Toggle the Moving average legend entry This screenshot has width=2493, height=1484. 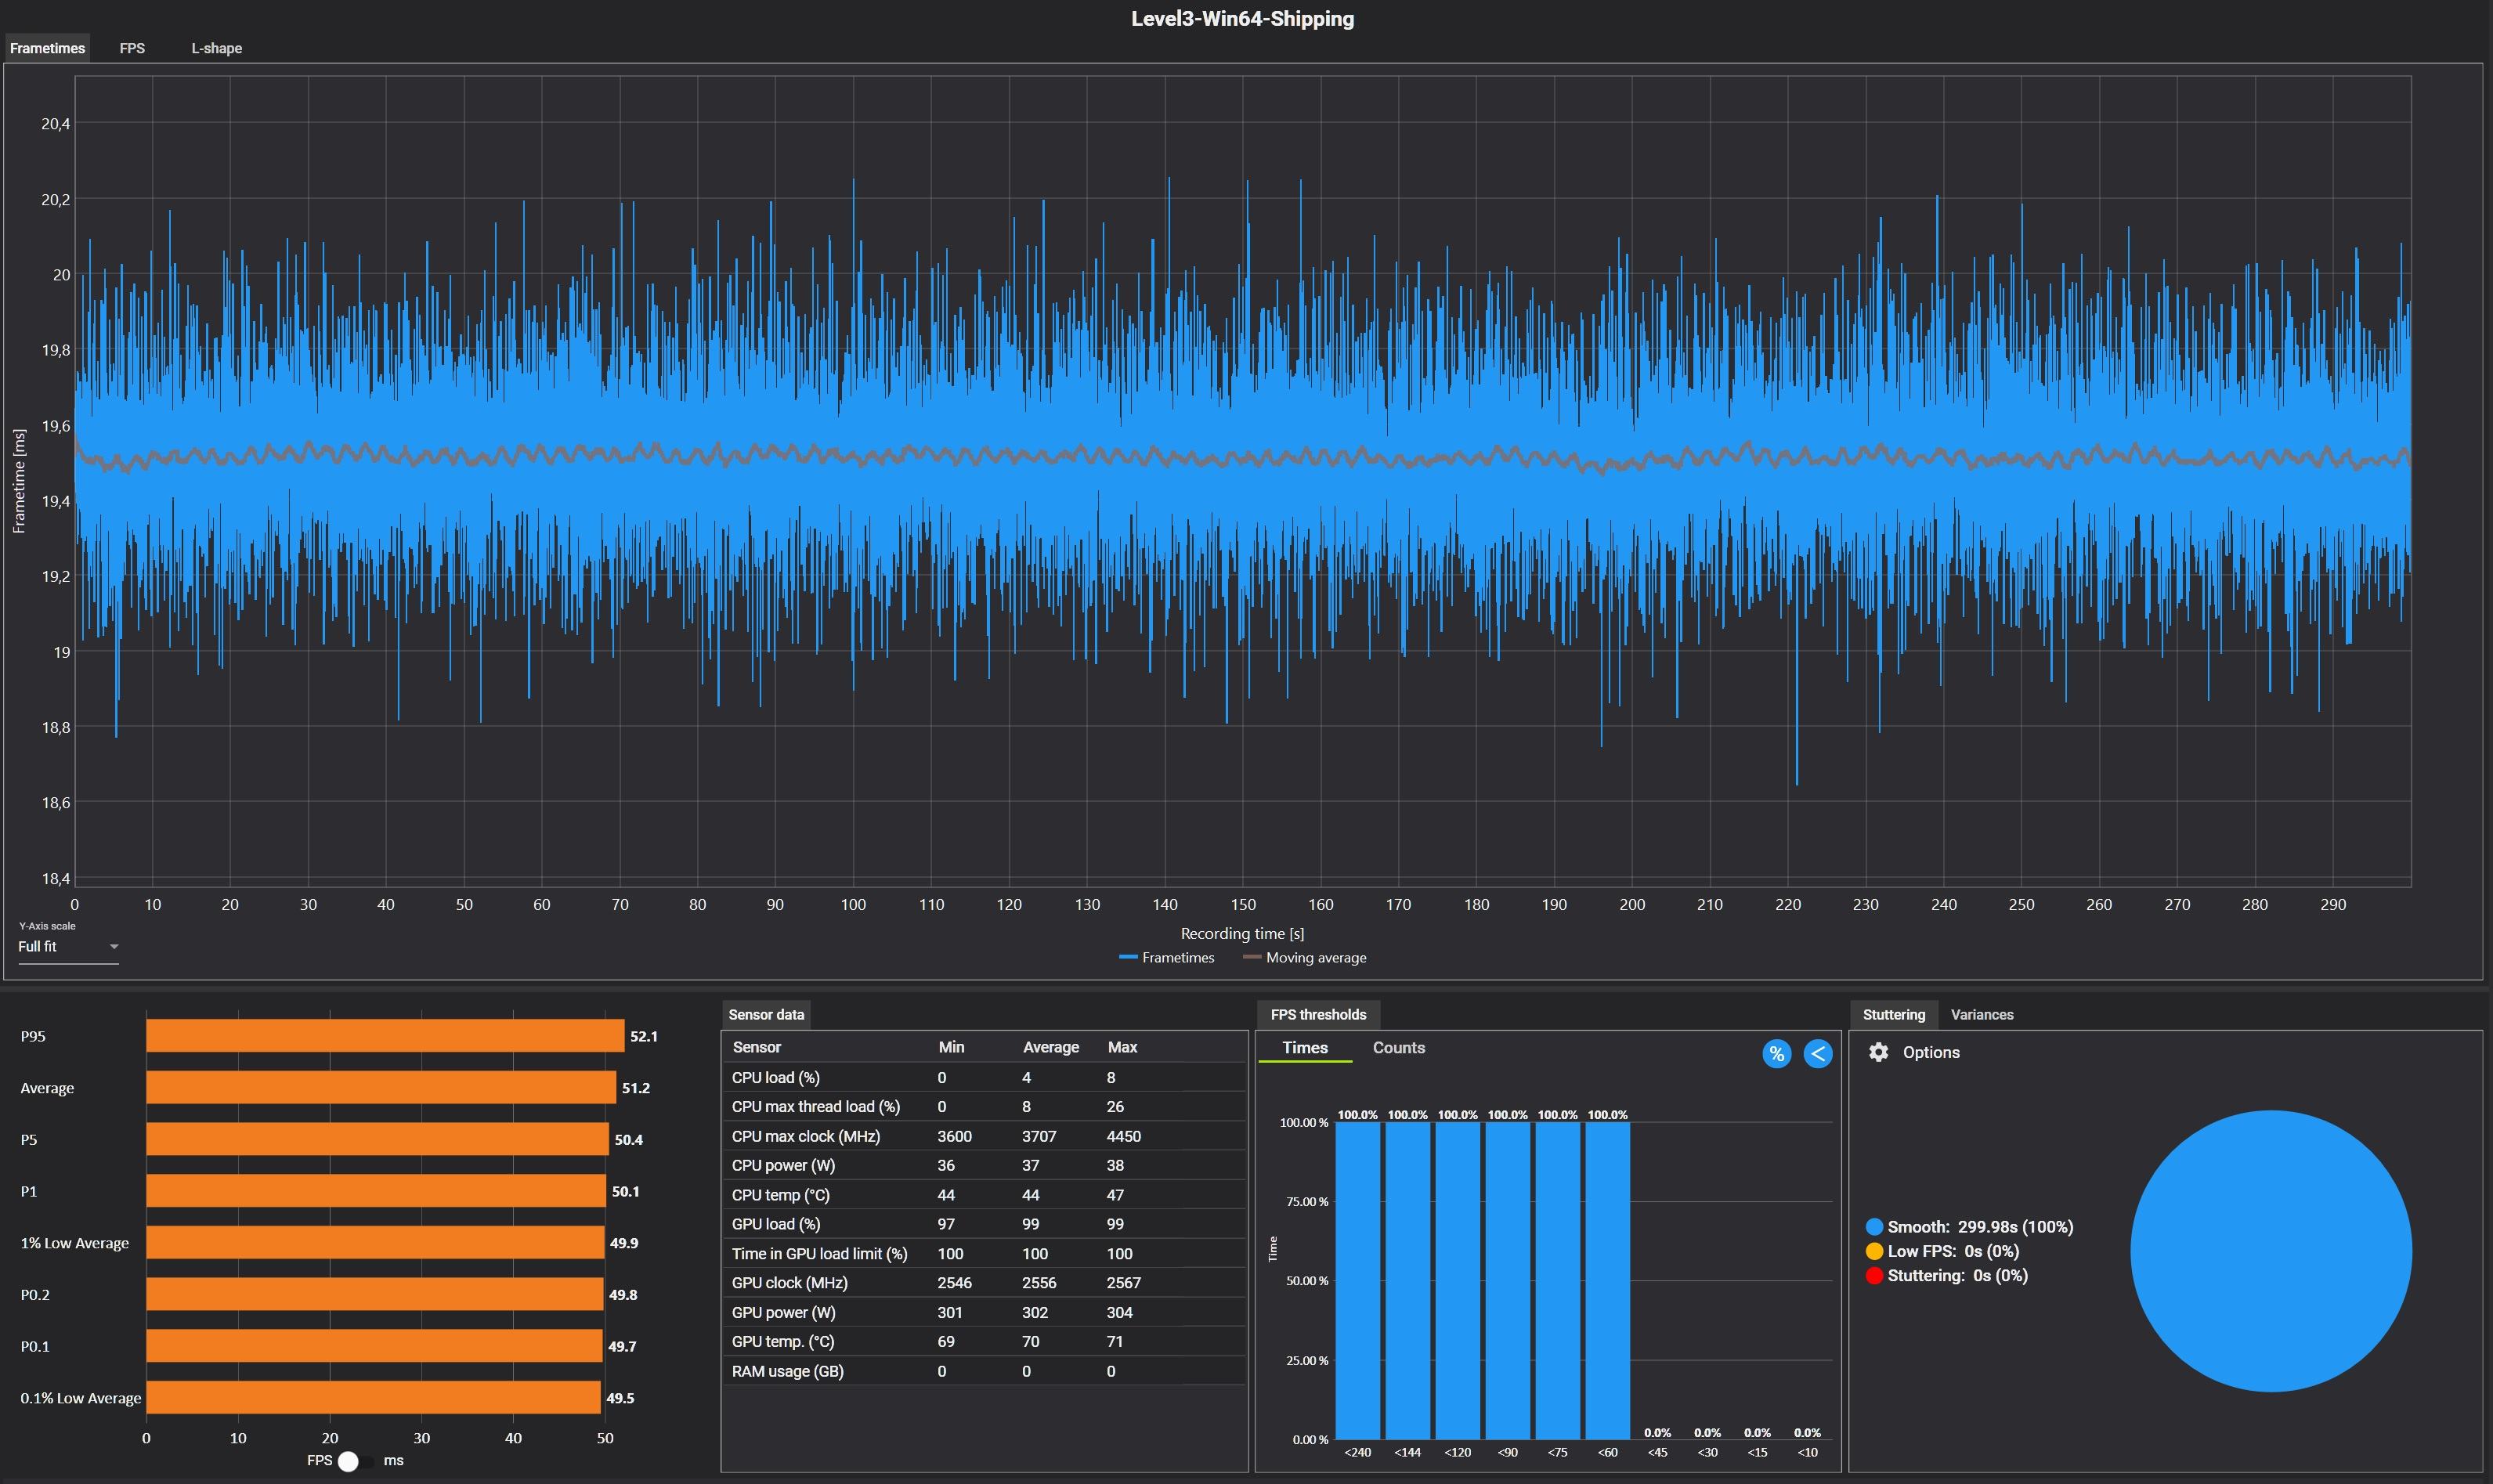pyautogui.click(x=1304, y=958)
